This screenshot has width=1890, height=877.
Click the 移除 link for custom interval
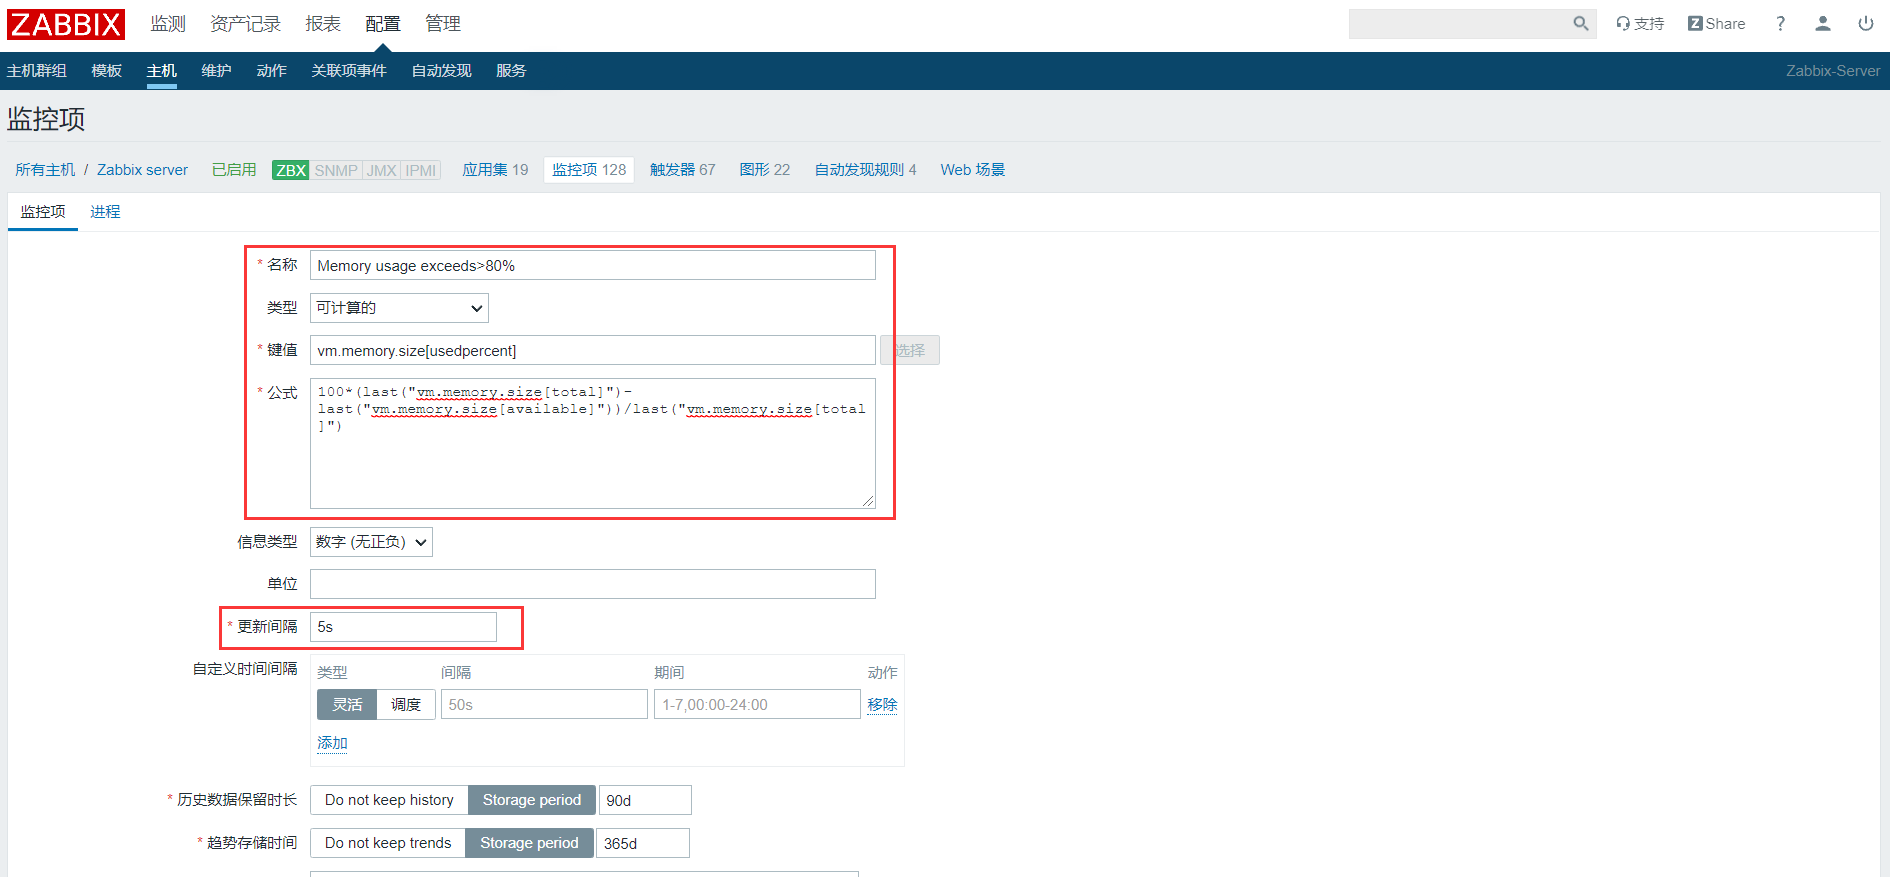tap(882, 705)
